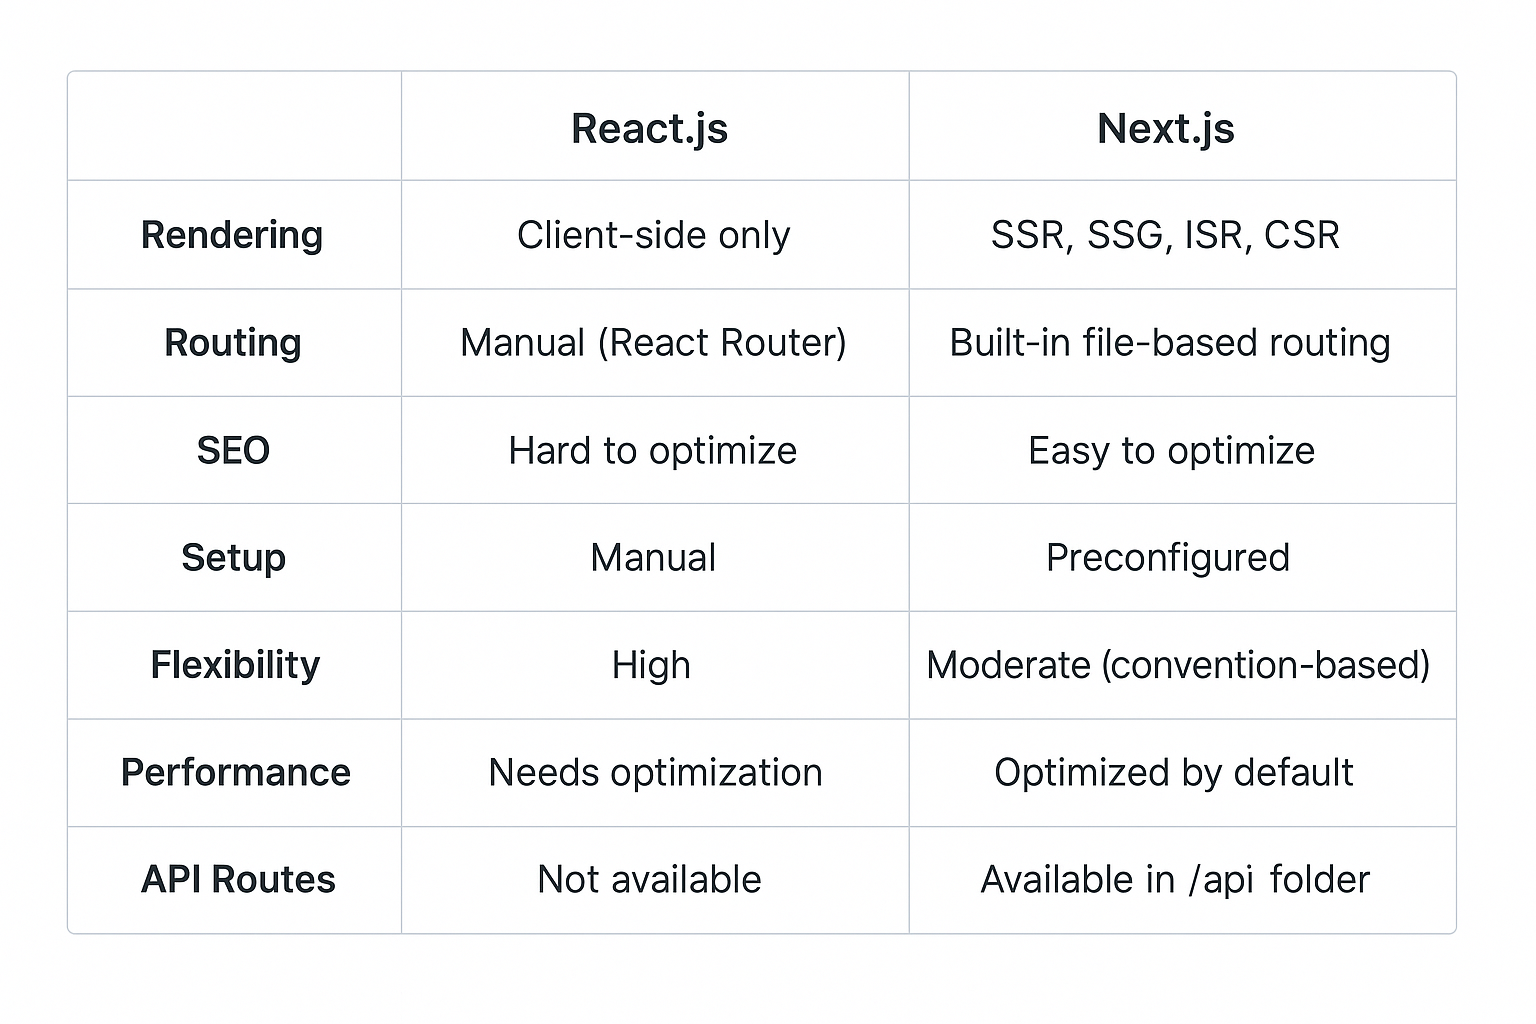The image size is (1536, 1024).
Task: Click the Performance row label
Action: coord(236,773)
